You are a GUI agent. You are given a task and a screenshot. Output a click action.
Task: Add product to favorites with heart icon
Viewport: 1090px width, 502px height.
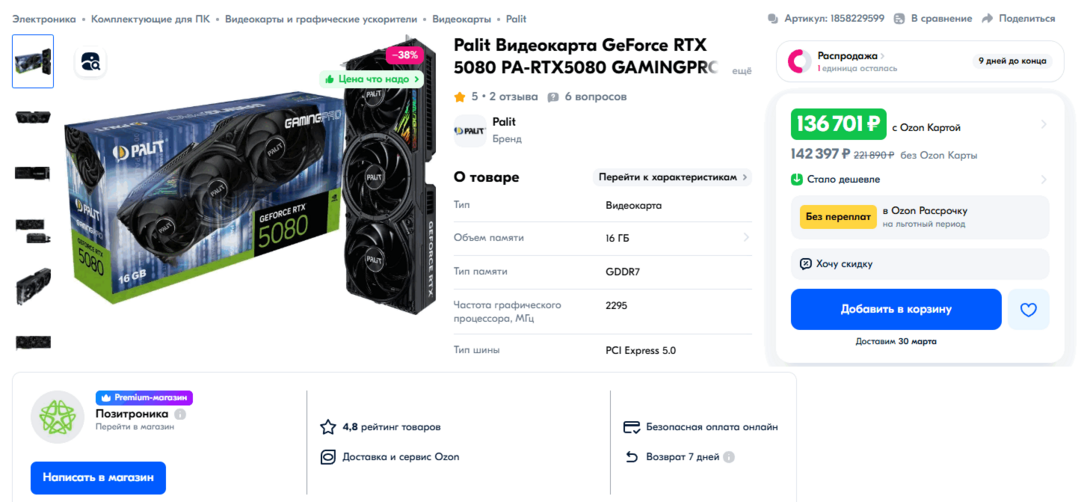pyautogui.click(x=1028, y=310)
